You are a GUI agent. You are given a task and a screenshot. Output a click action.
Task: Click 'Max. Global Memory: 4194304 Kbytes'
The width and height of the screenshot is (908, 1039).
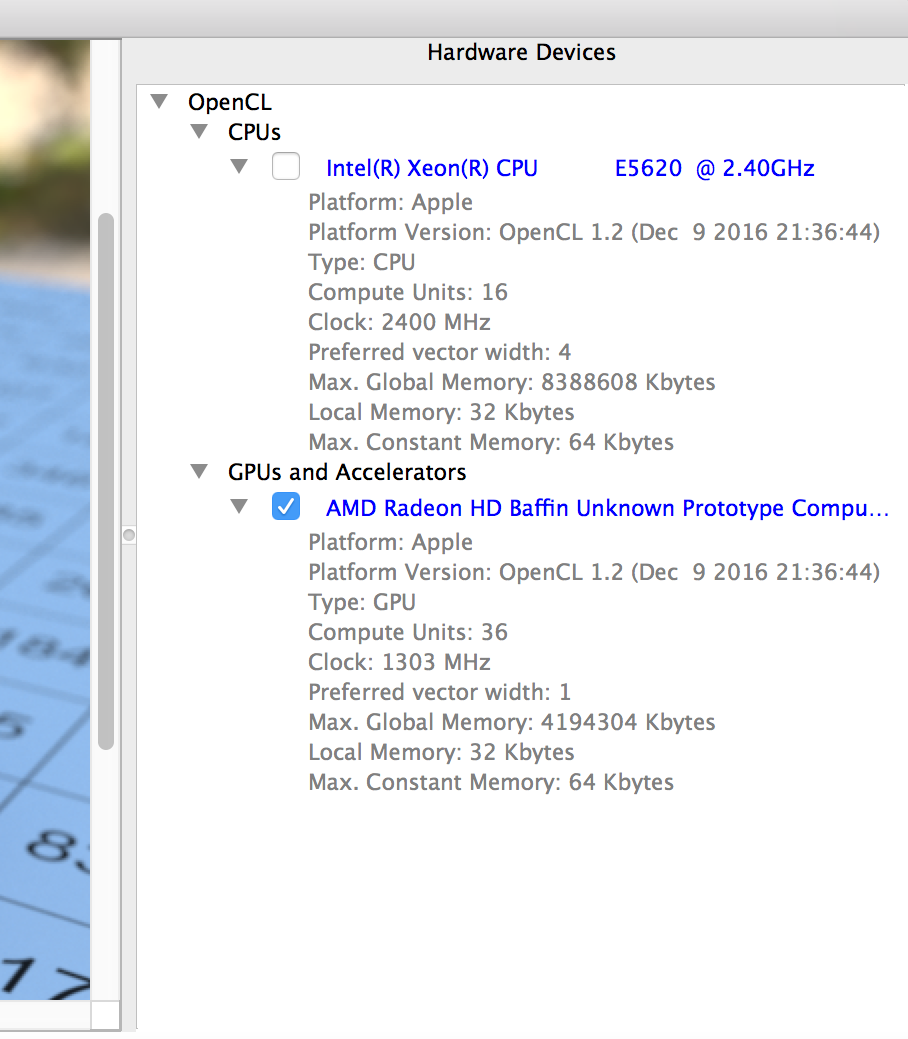tap(512, 722)
